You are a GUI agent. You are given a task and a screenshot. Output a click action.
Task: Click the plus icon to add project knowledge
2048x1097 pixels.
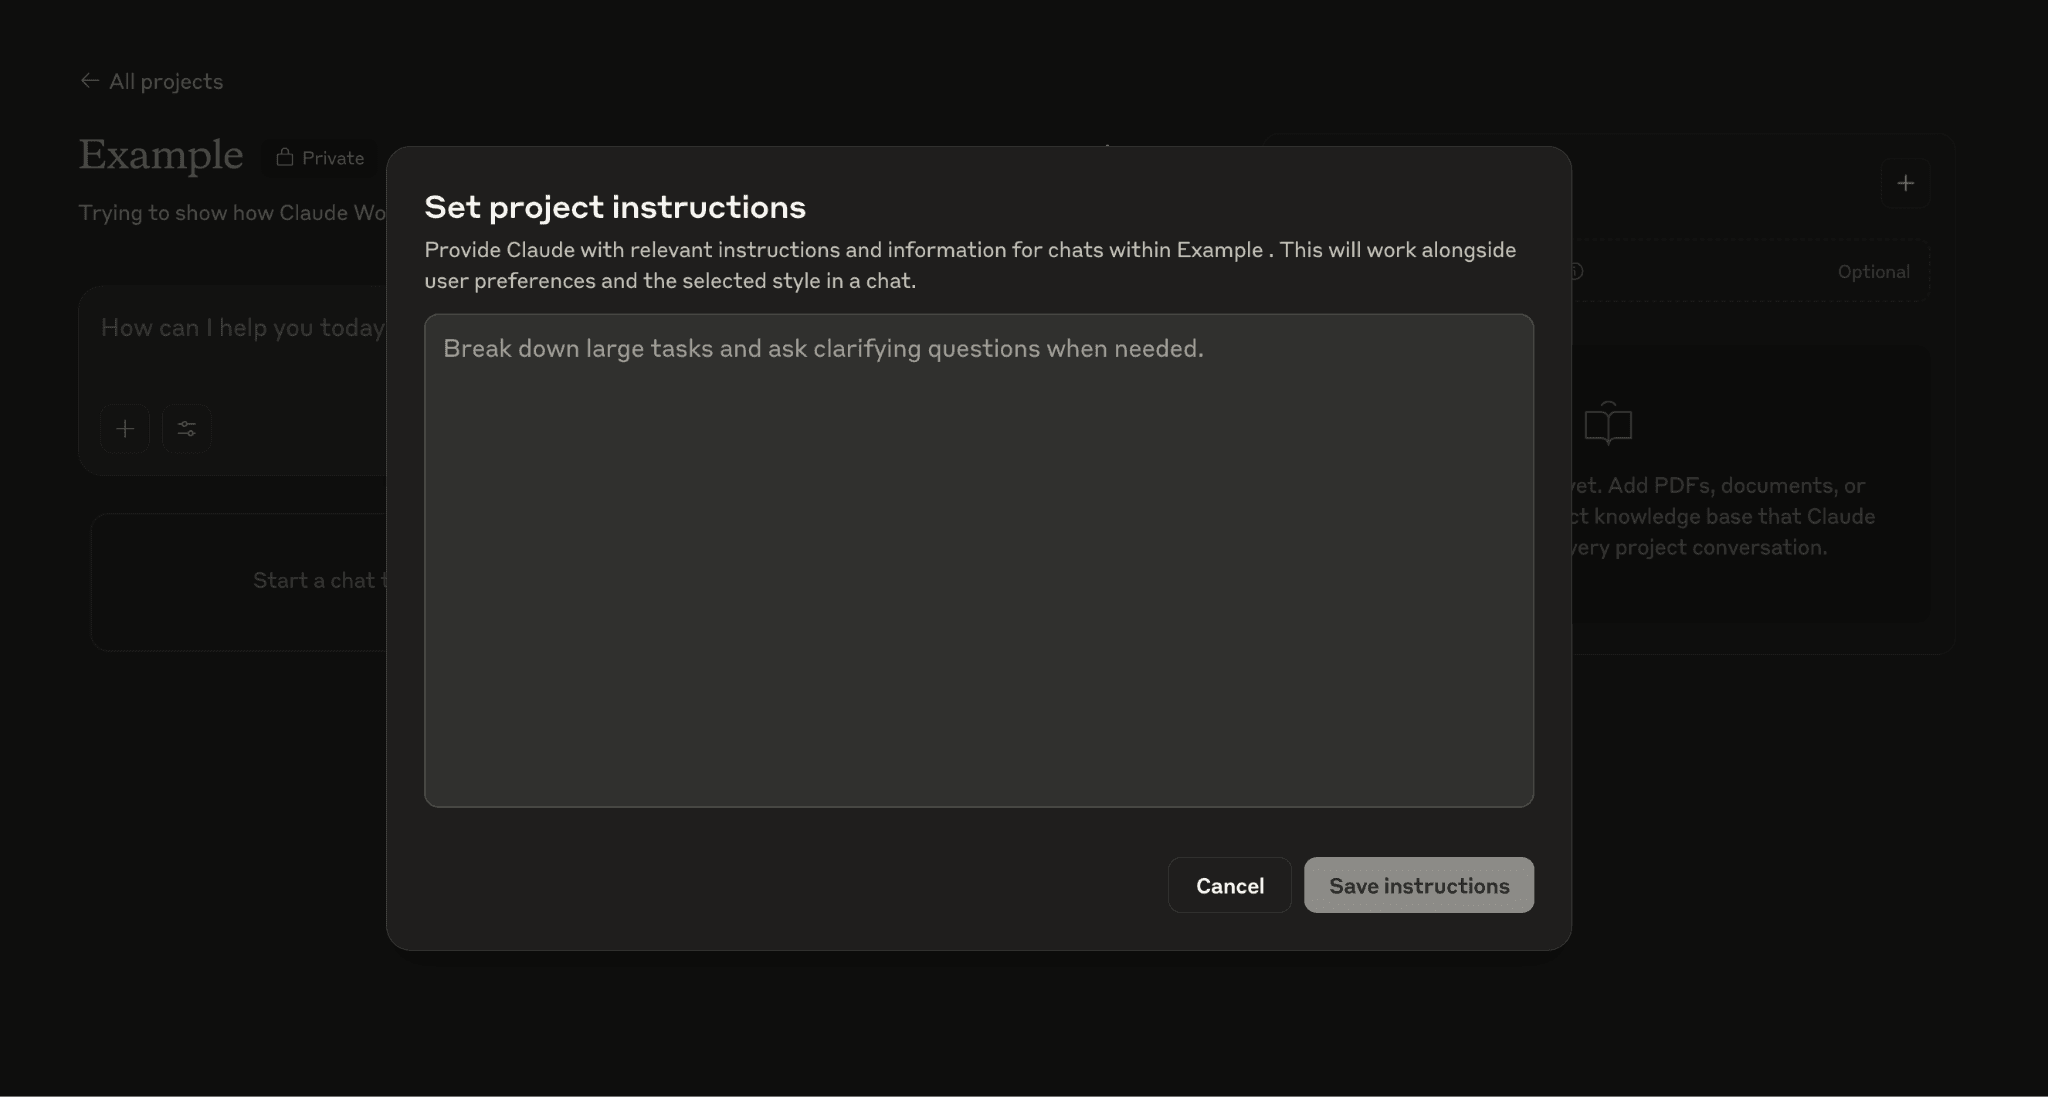coord(1905,182)
